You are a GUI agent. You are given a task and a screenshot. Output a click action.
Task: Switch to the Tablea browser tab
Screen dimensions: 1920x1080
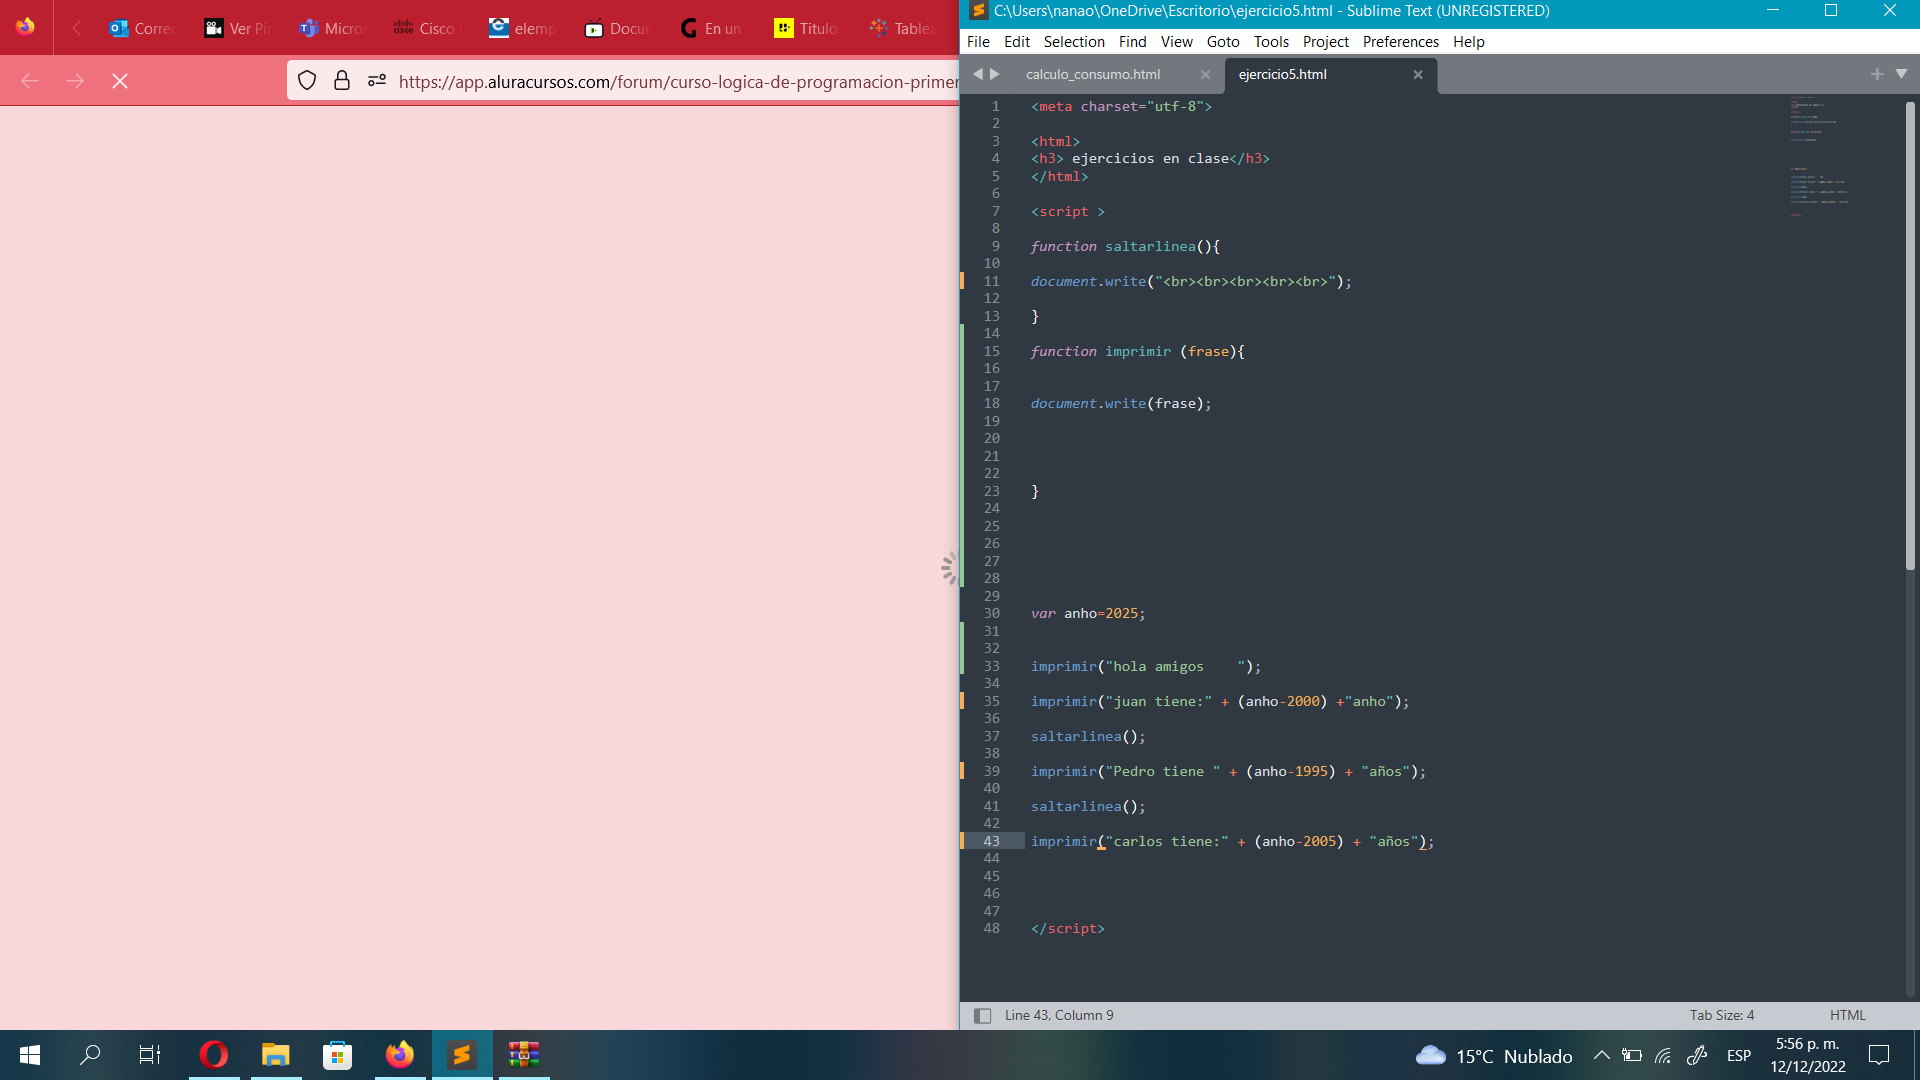[x=902, y=28]
